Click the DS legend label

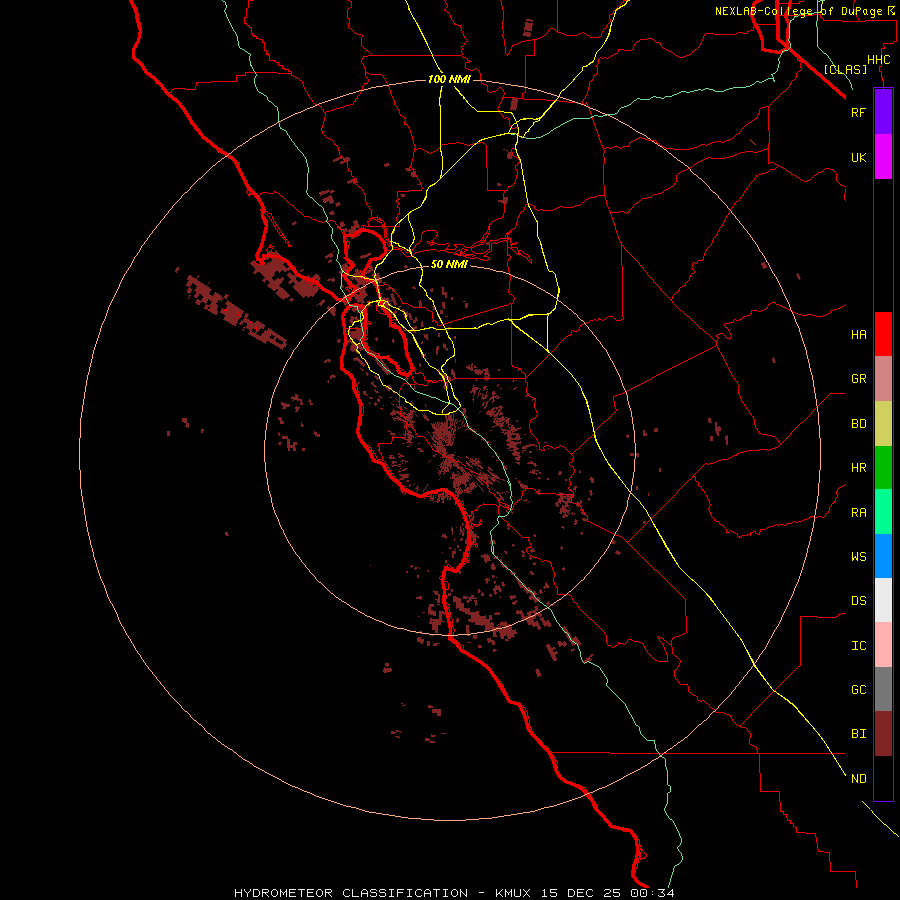pos(858,600)
